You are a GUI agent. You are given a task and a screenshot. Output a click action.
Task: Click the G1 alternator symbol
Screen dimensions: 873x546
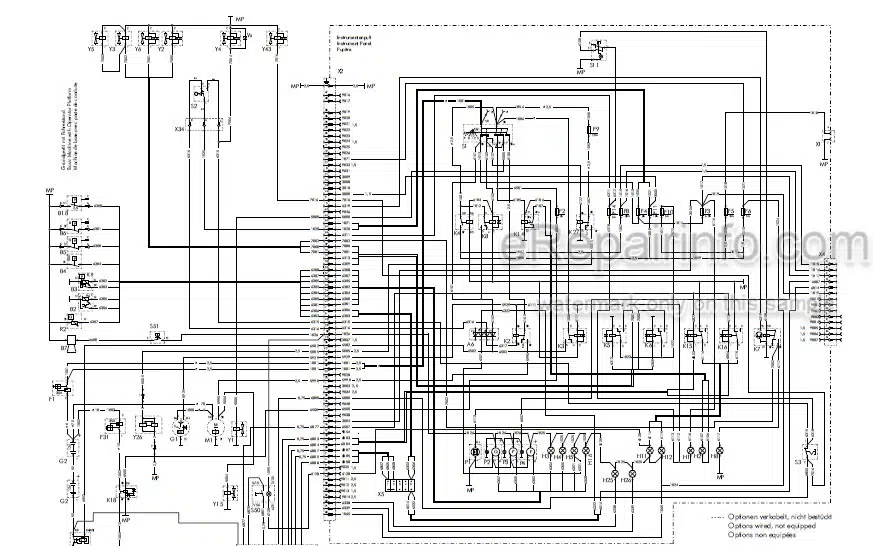pos(180,427)
